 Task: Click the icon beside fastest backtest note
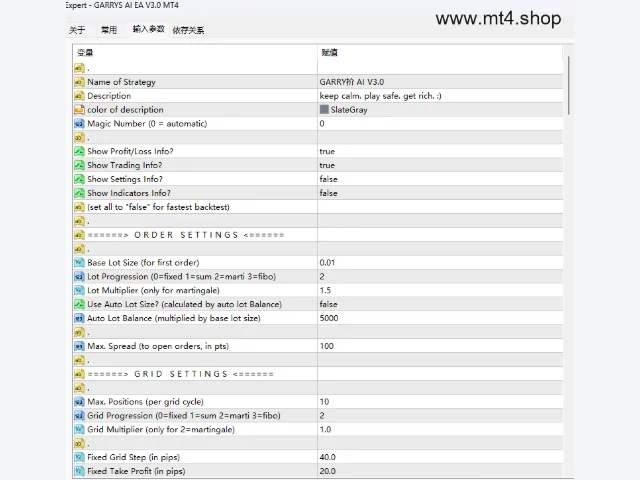coord(79,207)
